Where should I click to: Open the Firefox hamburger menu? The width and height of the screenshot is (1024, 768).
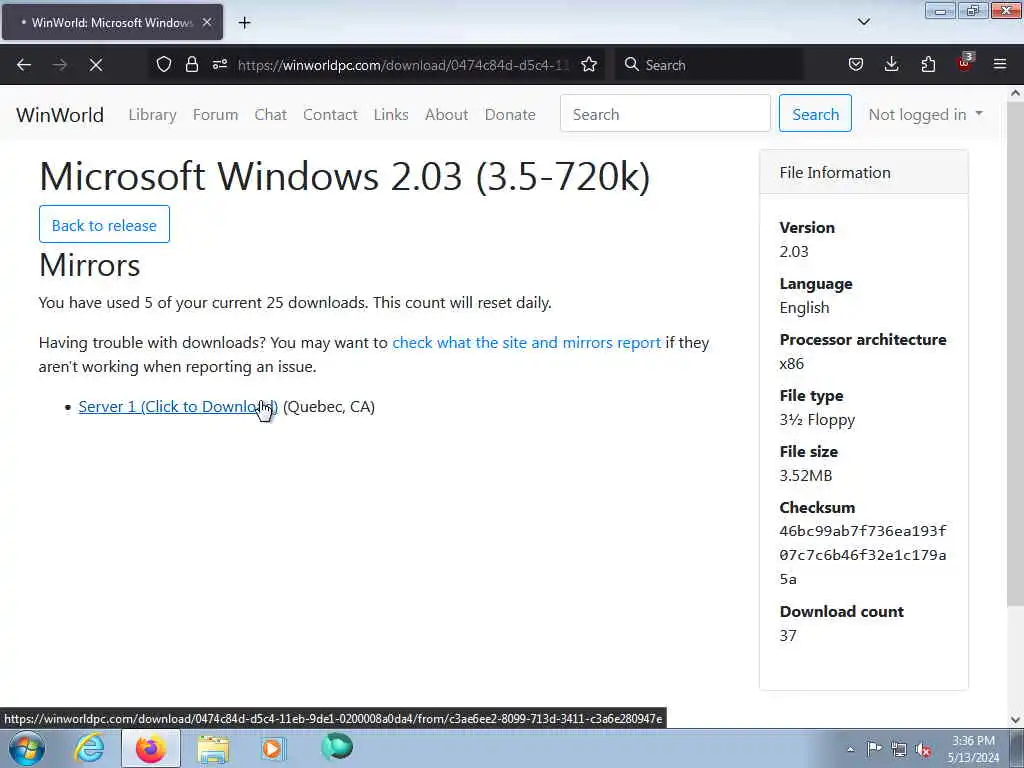pos(1000,65)
